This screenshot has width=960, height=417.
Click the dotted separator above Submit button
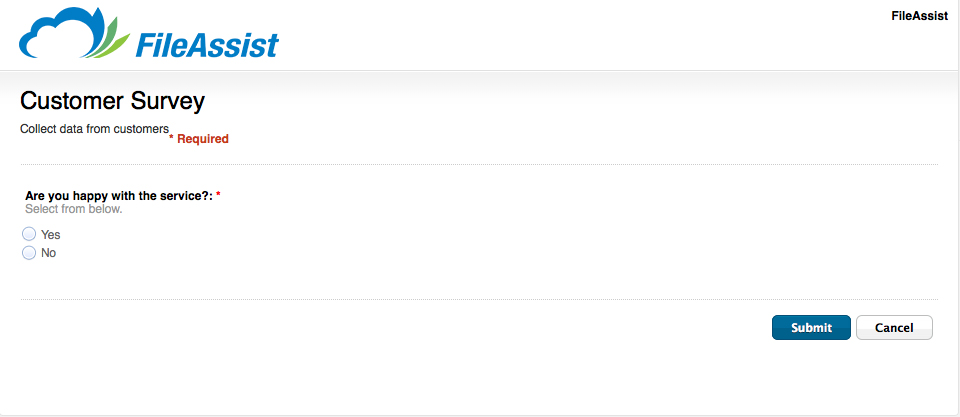click(x=479, y=299)
